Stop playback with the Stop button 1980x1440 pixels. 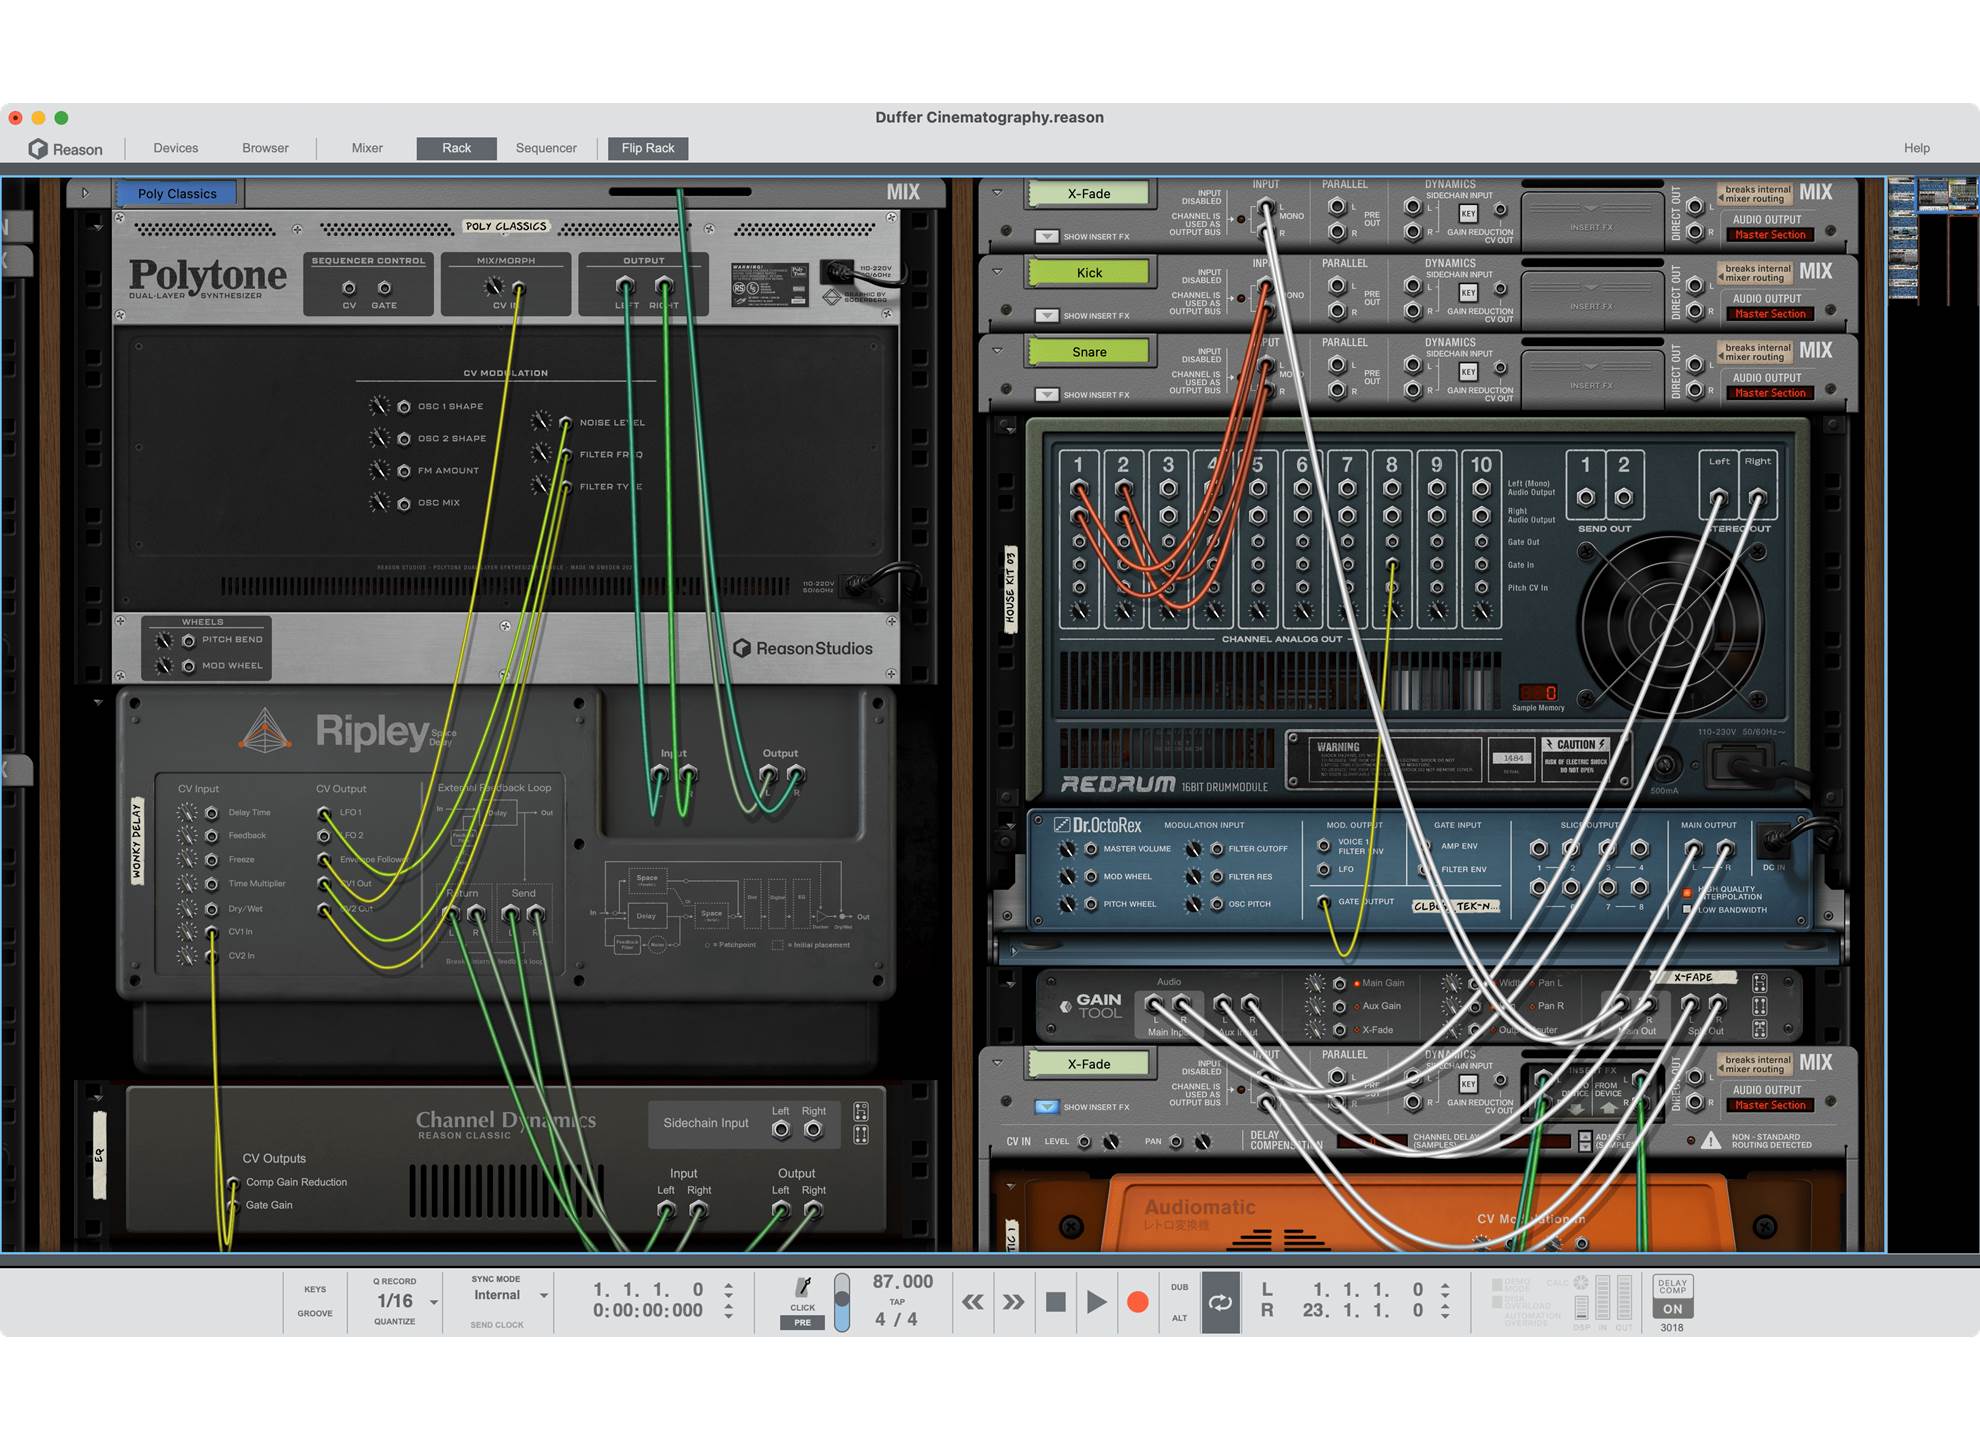pyautogui.click(x=1055, y=1302)
